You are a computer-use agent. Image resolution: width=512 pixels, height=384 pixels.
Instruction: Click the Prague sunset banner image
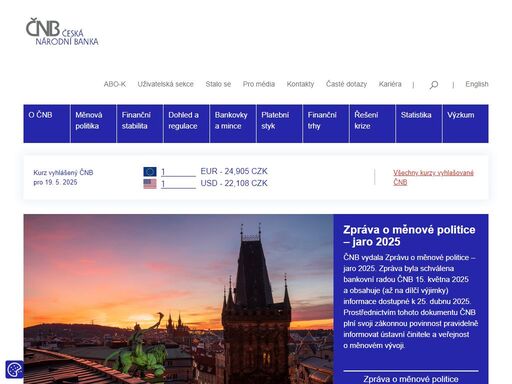tap(178, 299)
